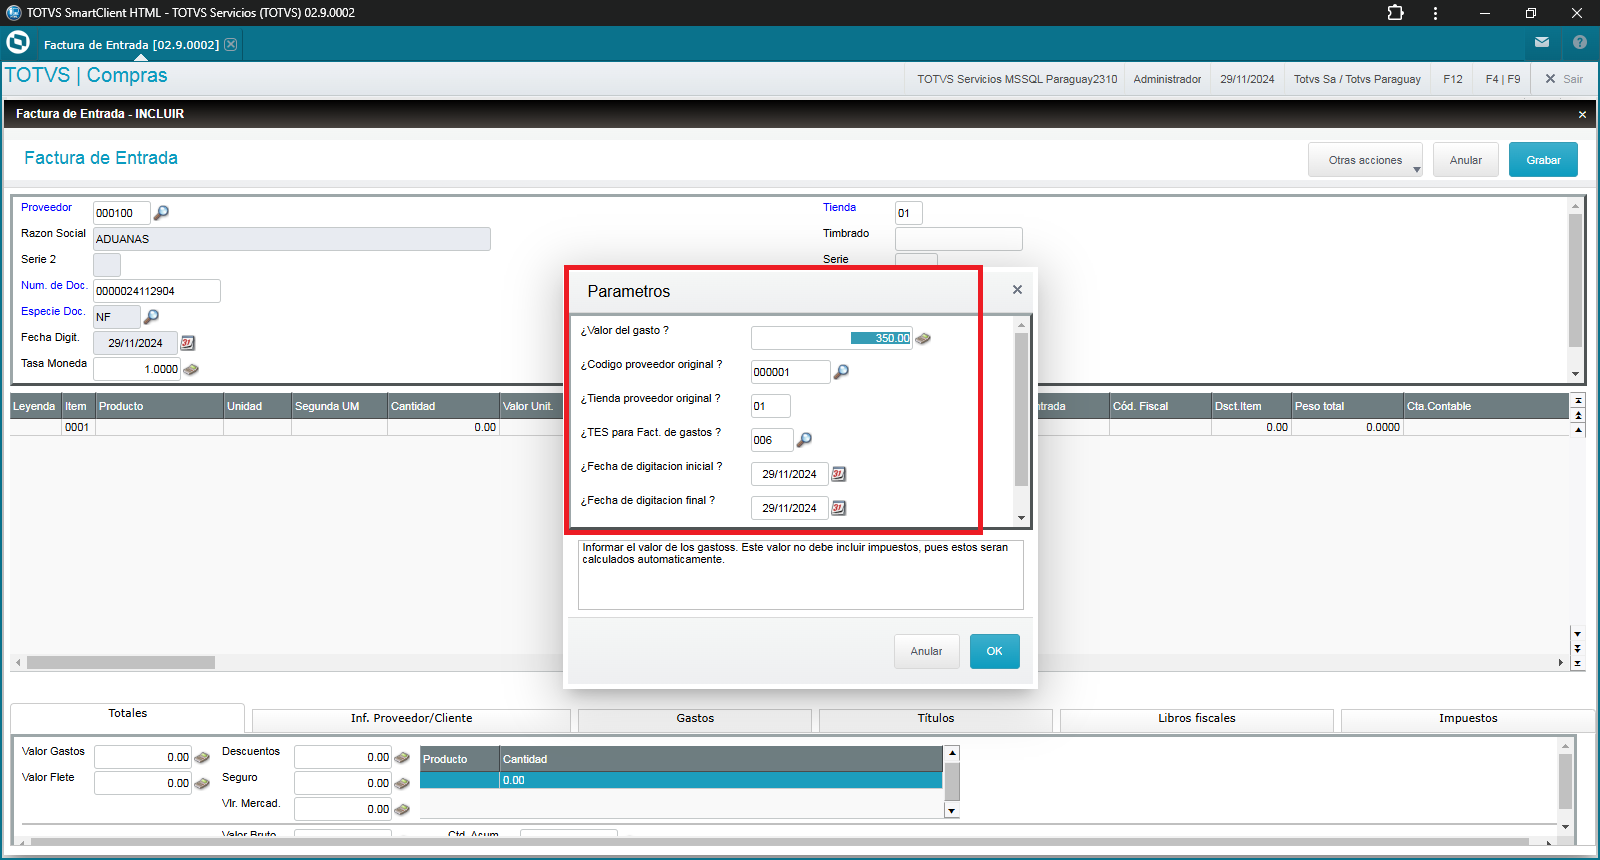Image resolution: width=1600 pixels, height=860 pixels.
Task: Click Tienda proveedor original field
Action: coord(770,406)
